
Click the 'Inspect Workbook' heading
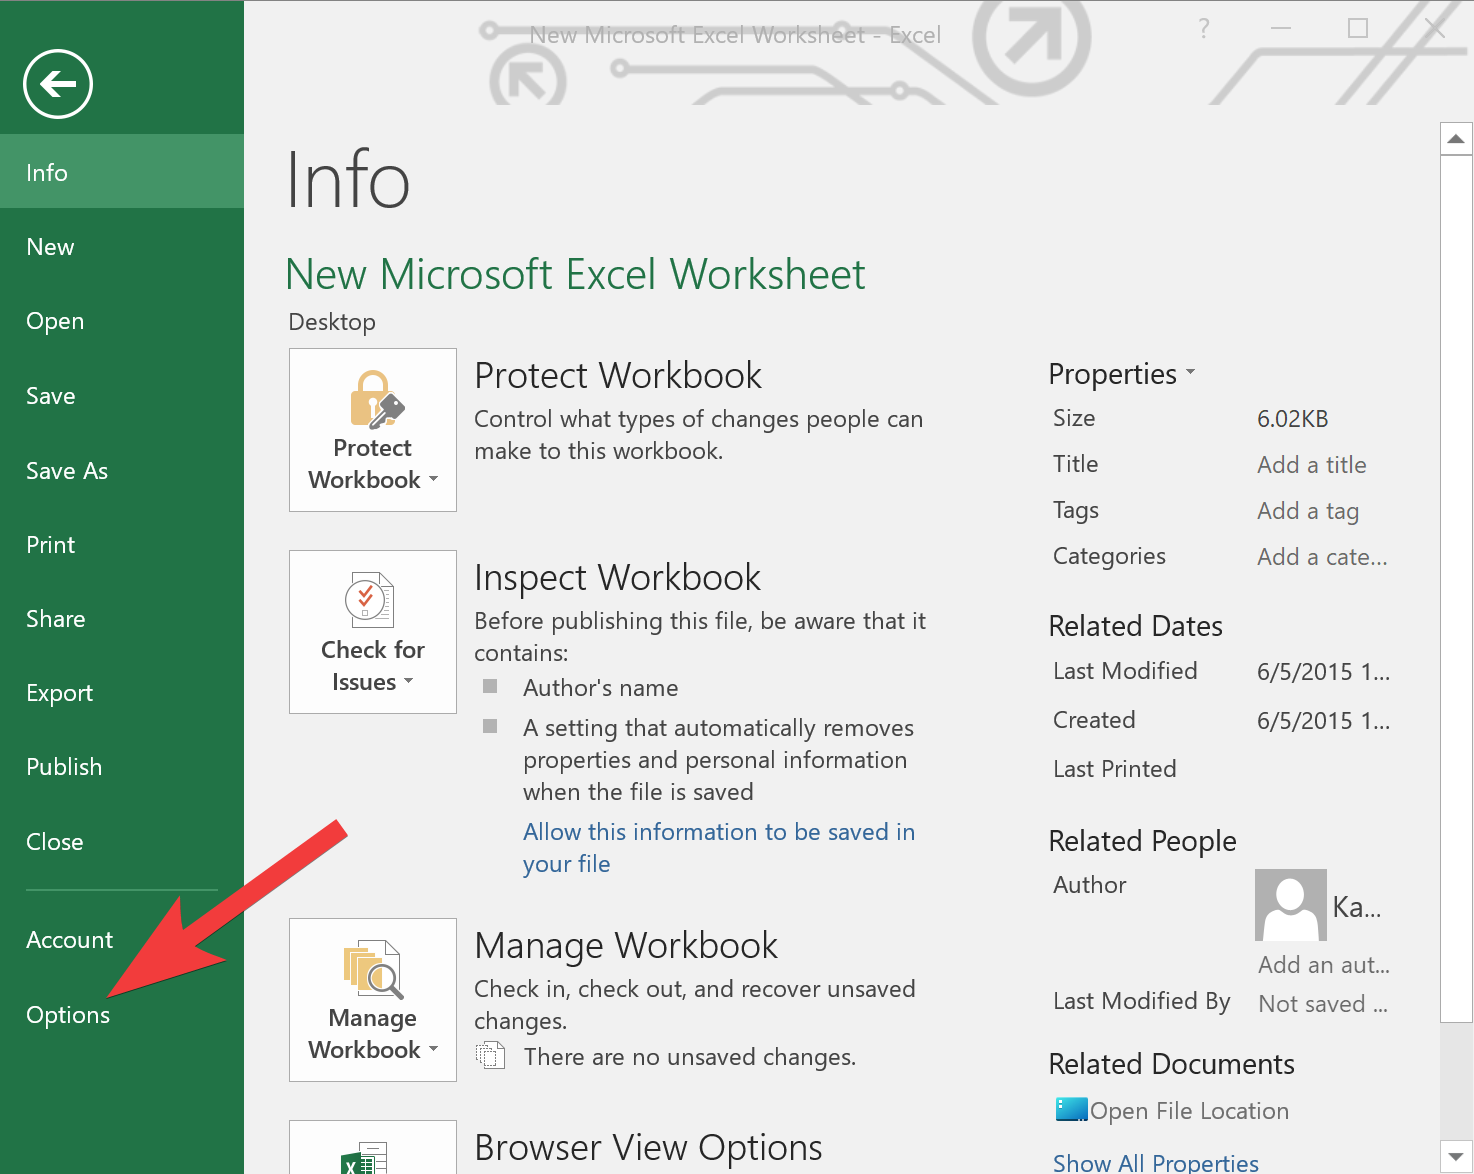pyautogui.click(x=617, y=578)
